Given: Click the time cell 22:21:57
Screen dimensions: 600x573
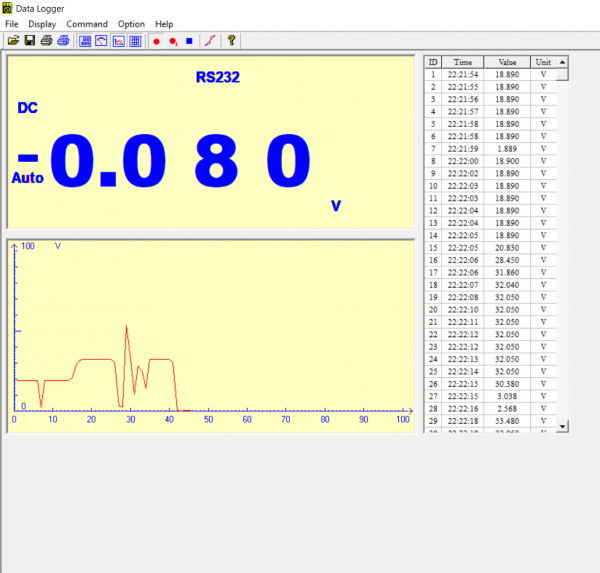Looking at the screenshot, I should (x=463, y=111).
